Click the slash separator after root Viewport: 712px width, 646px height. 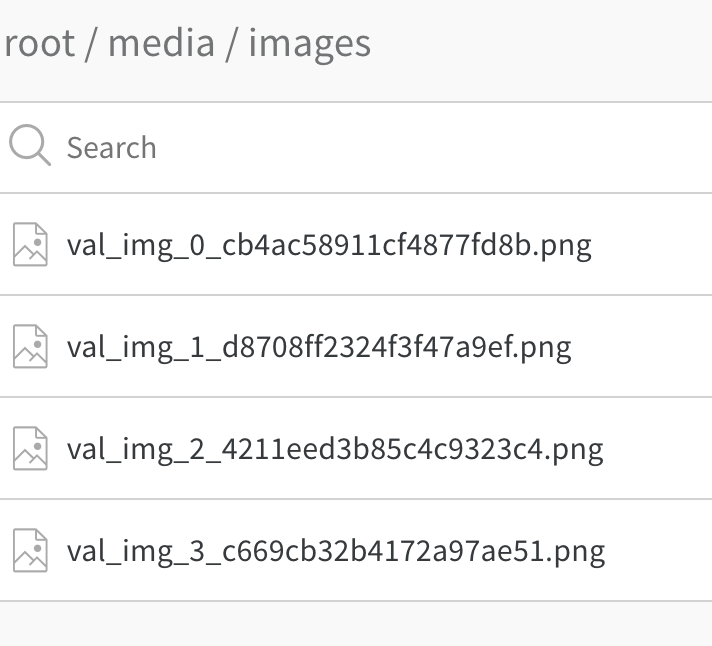click(x=92, y=44)
